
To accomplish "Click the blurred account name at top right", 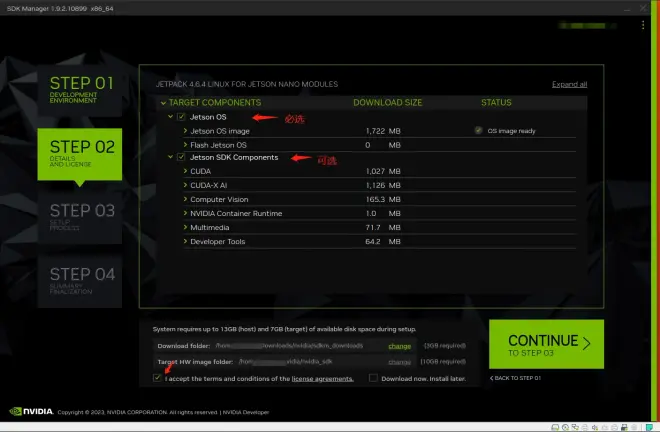I will [x=588, y=26].
